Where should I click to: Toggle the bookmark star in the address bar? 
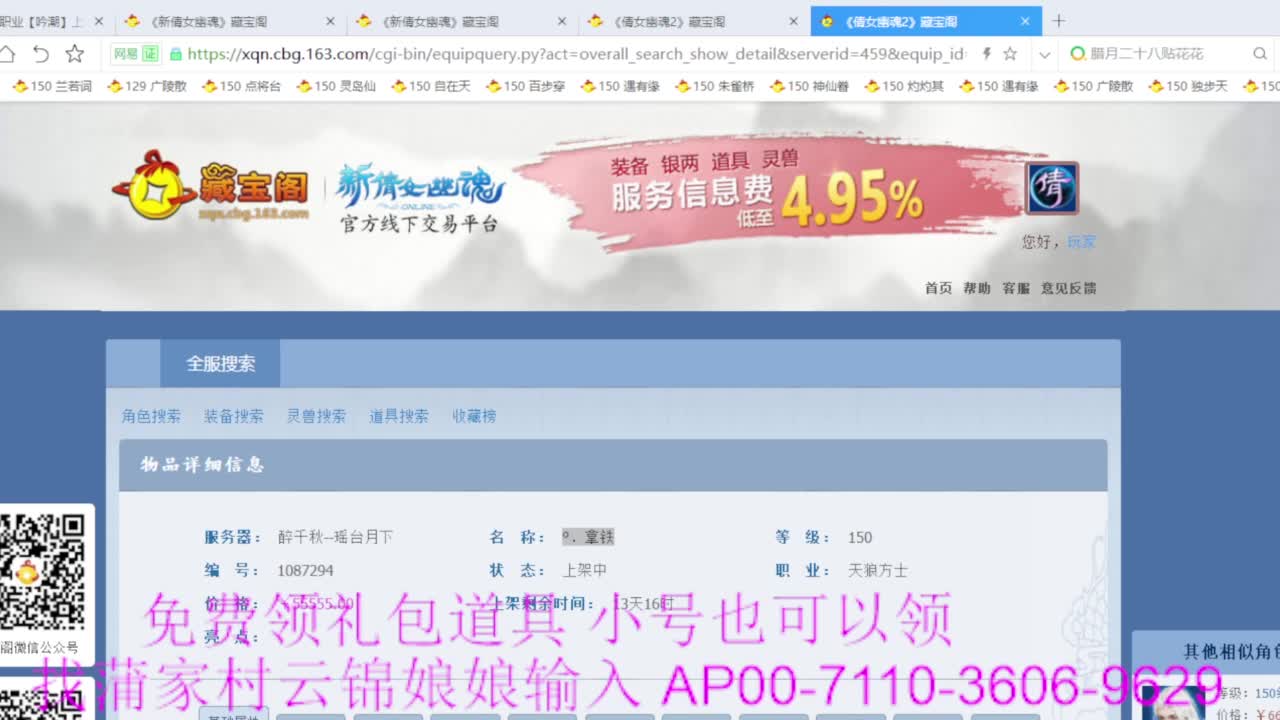1010,54
